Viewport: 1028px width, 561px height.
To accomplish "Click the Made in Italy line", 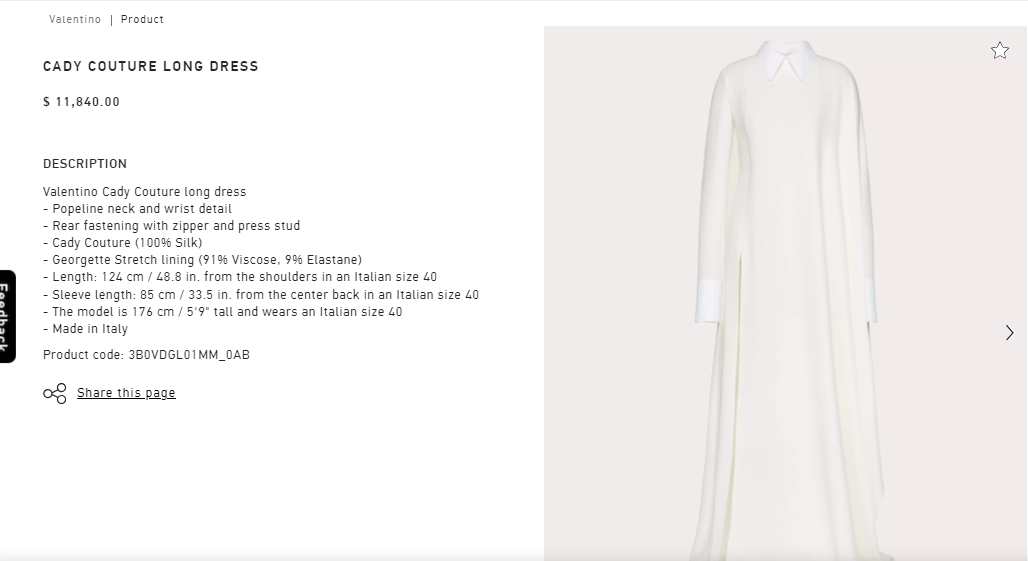I will [85, 329].
